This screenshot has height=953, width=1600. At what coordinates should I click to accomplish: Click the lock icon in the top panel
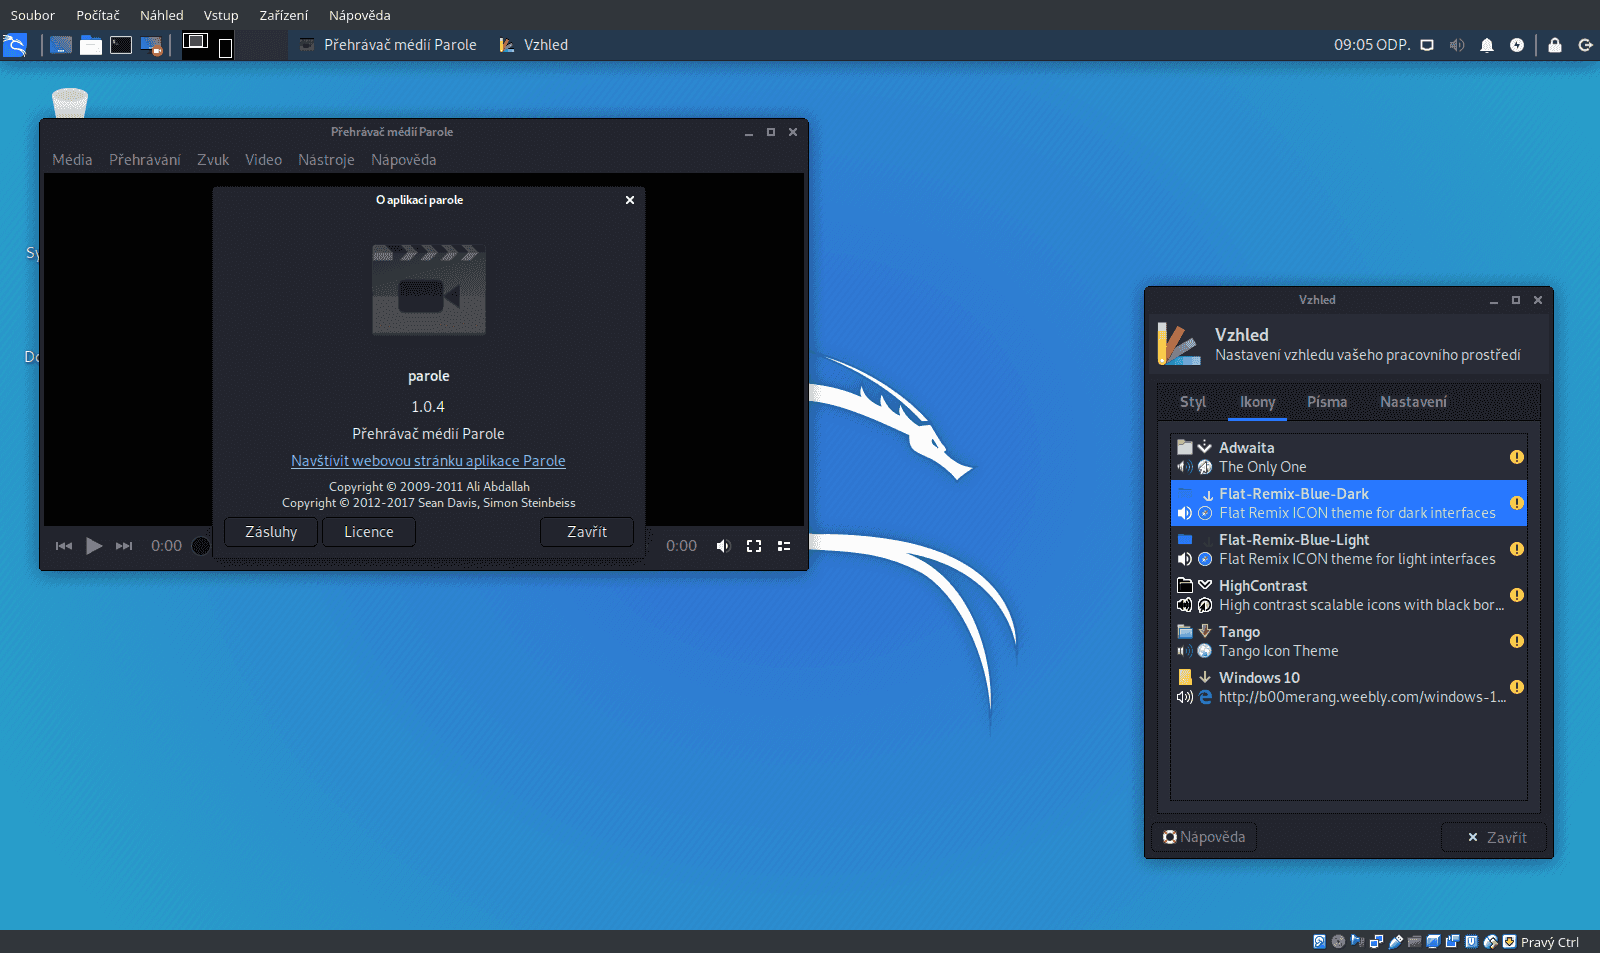tap(1553, 45)
